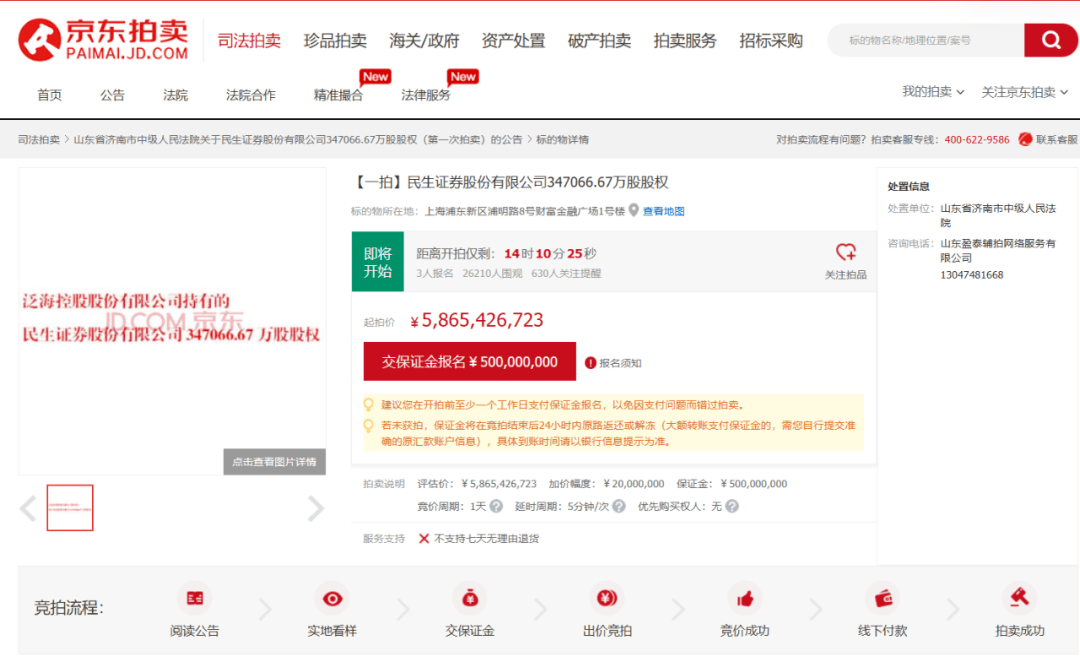Expand the 关注京东拍卖 dropdown

pyautogui.click(x=1024, y=92)
